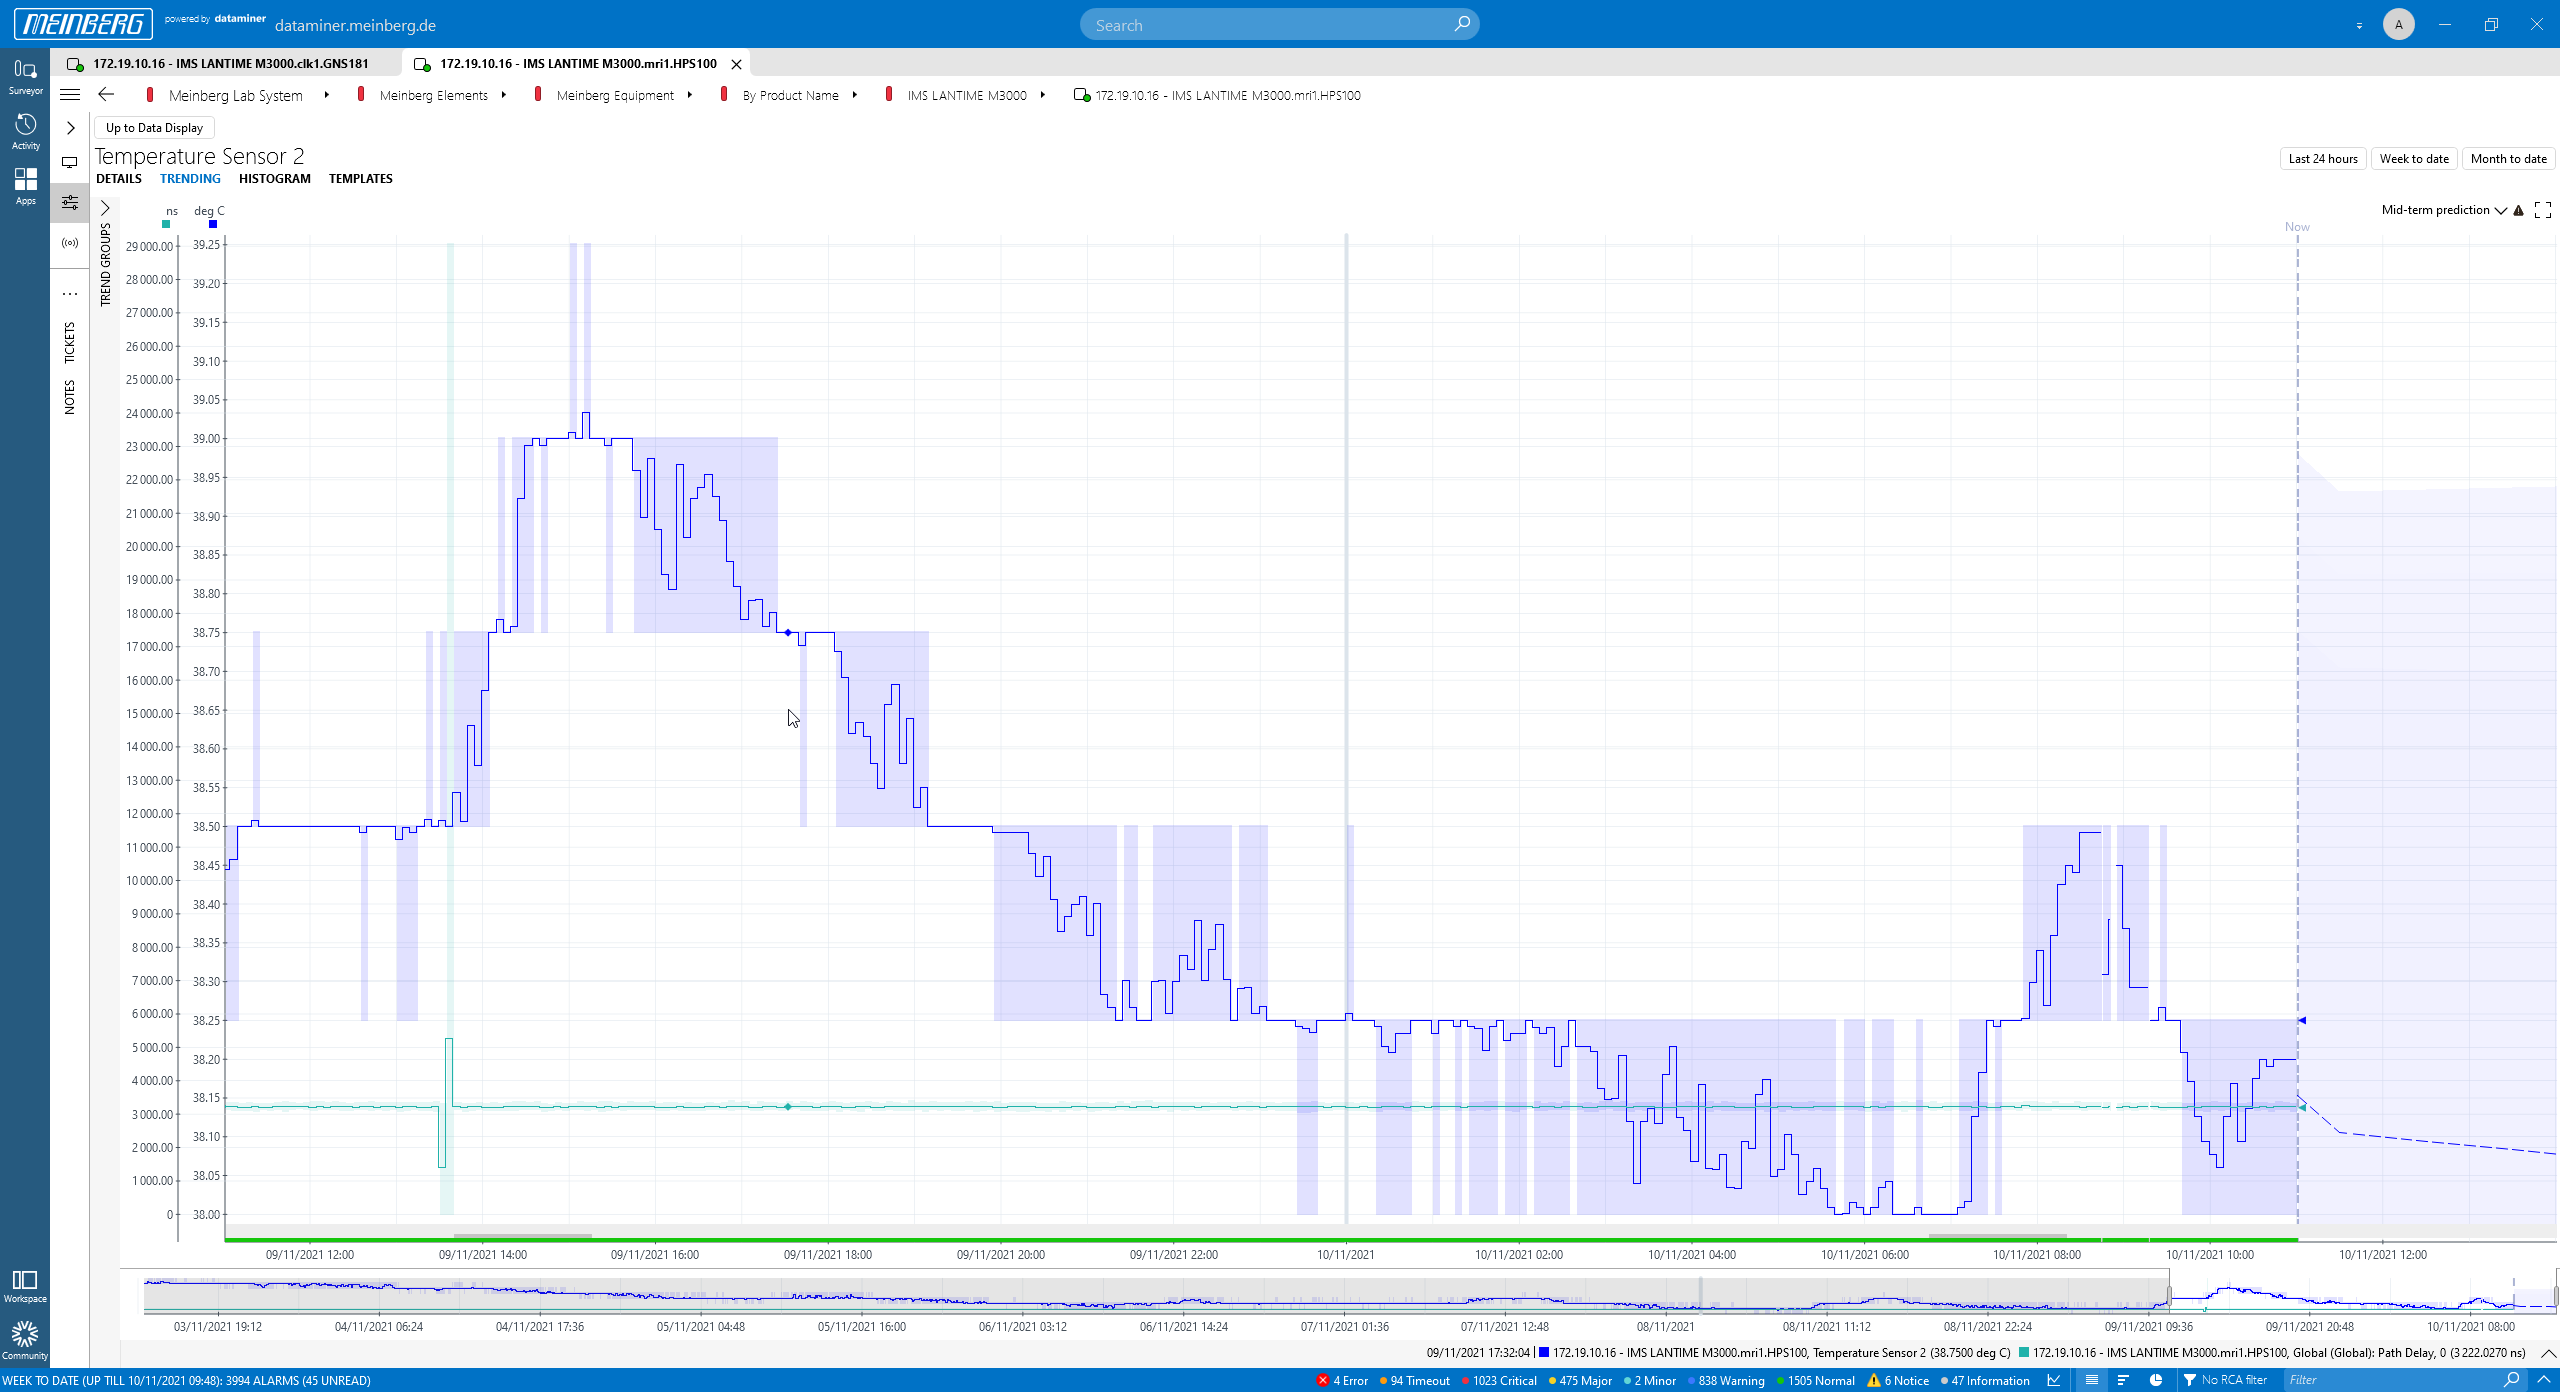
Task: Toggle the 475 Major alarm filter
Action: 1581,1381
